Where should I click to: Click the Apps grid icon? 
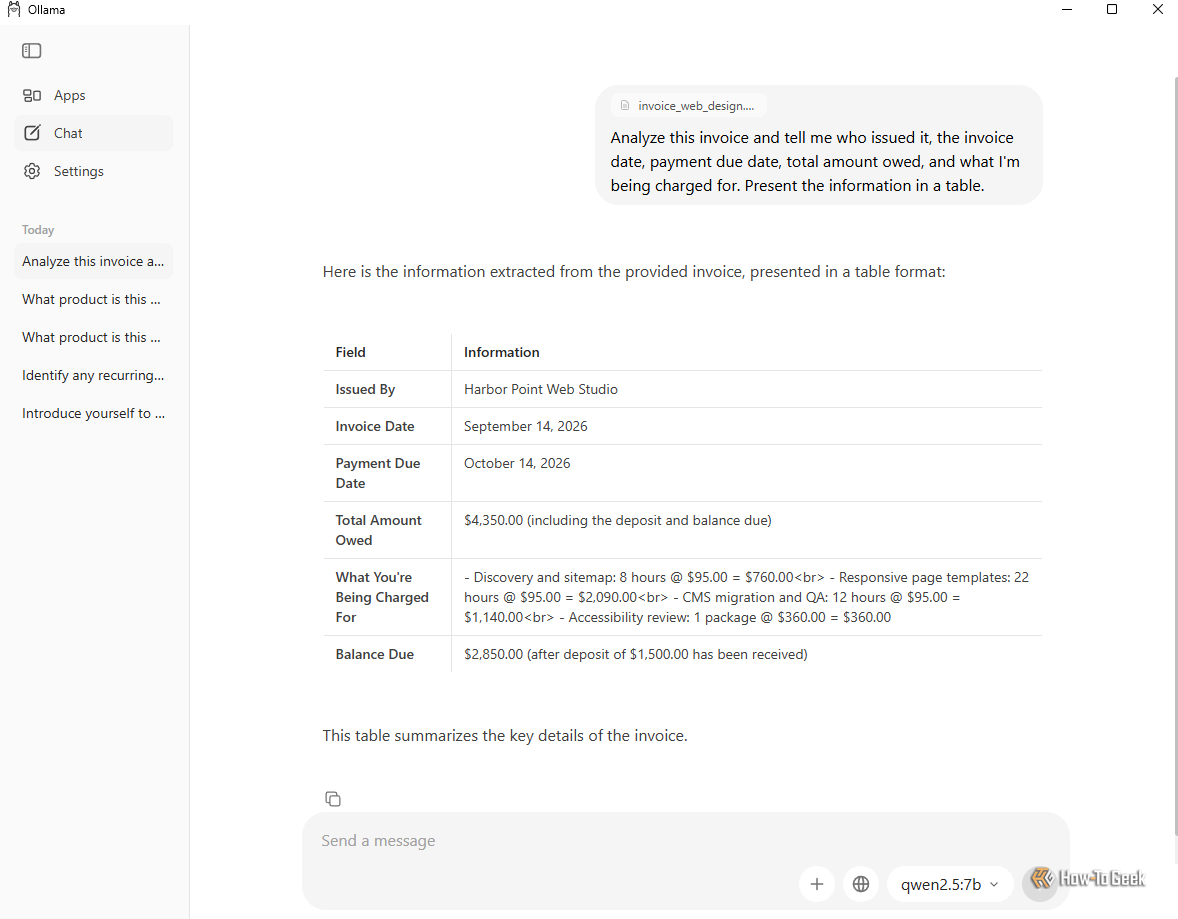tap(32, 95)
